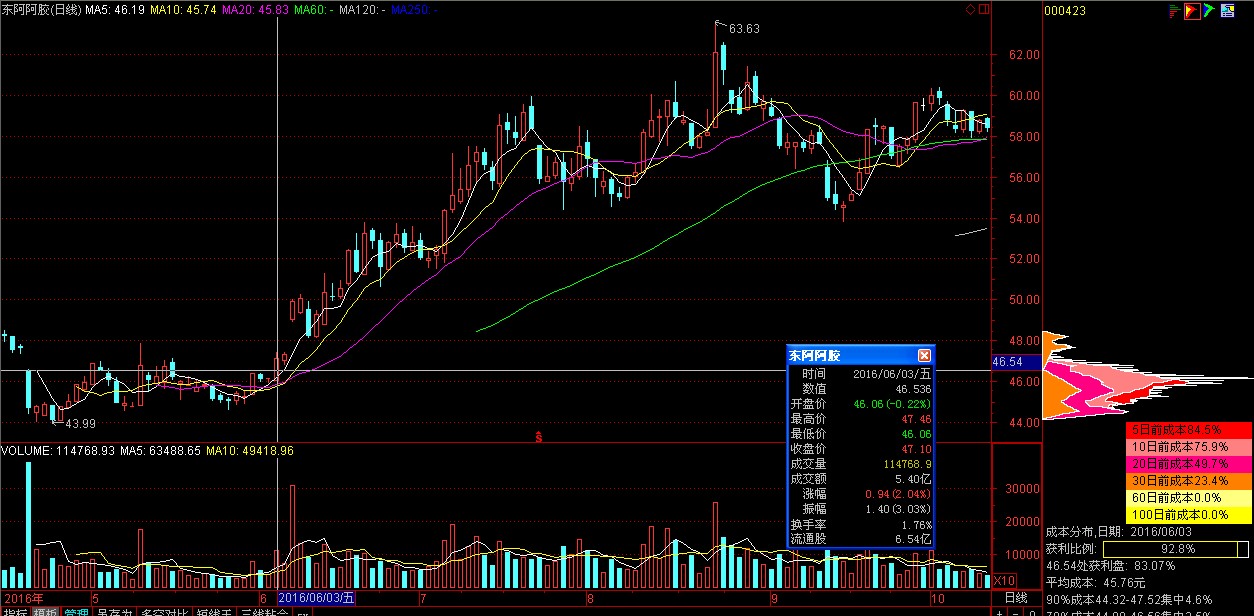Close the 东阿阿胶 data popup
This screenshot has height=616, width=1254.
924,355
